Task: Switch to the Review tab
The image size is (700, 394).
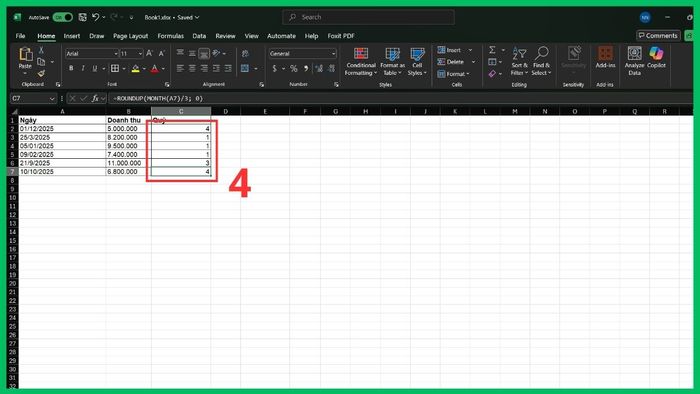Action: click(x=225, y=36)
